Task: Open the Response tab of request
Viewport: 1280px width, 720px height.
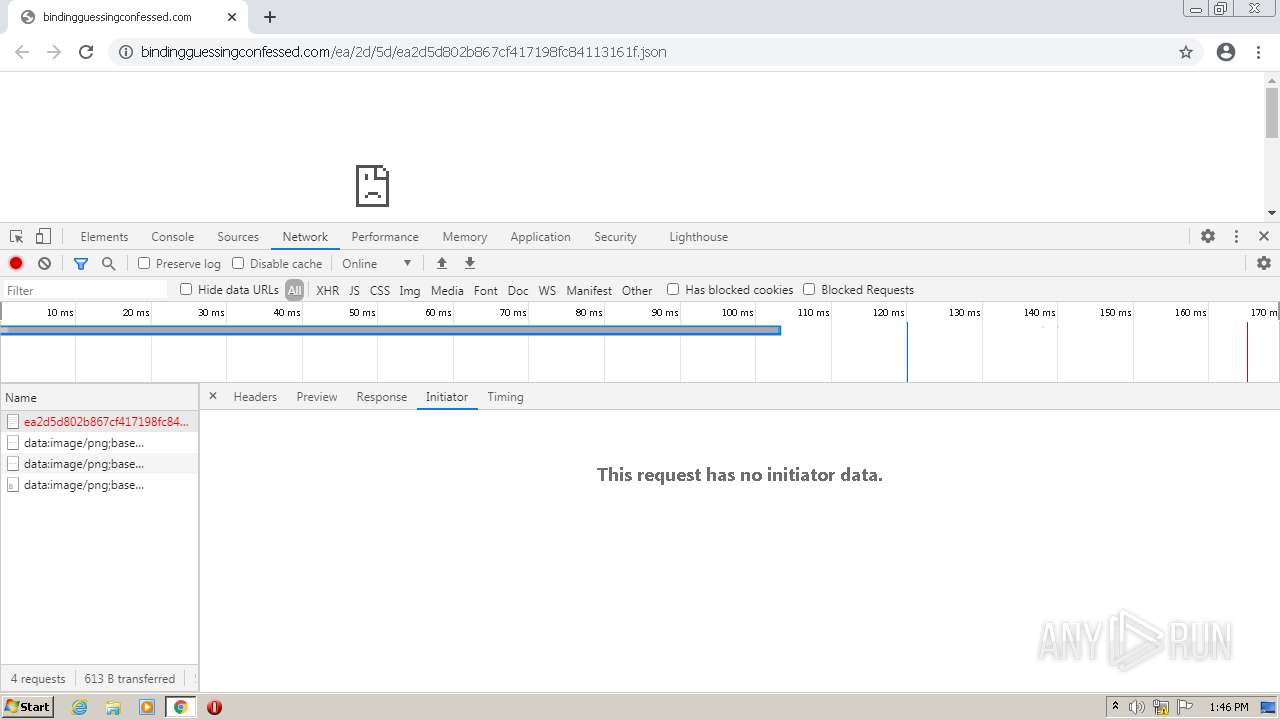Action: tap(382, 397)
